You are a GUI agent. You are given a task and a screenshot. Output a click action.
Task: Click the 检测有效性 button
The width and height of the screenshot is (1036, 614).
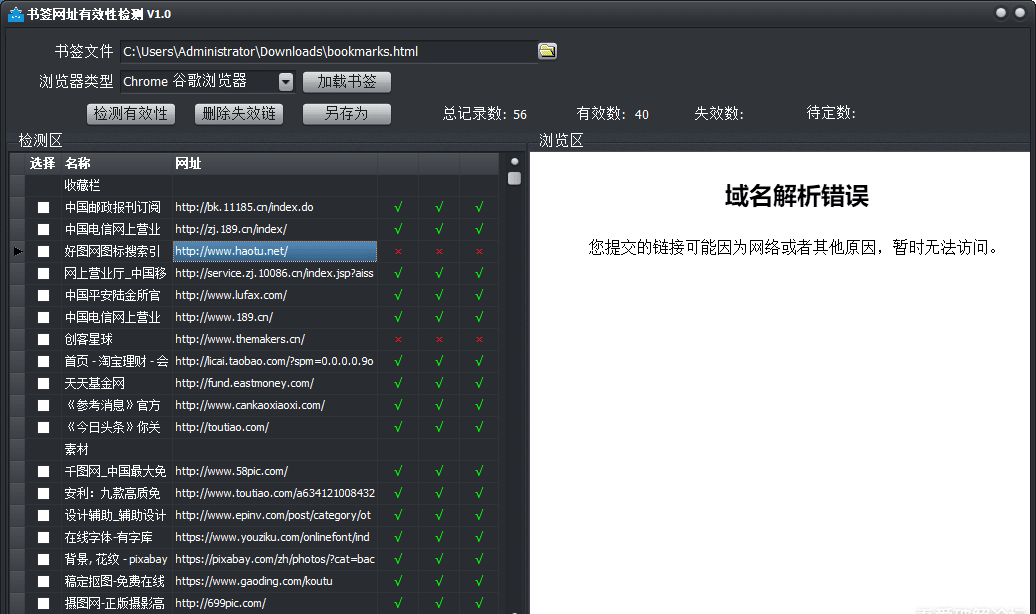click(131, 114)
